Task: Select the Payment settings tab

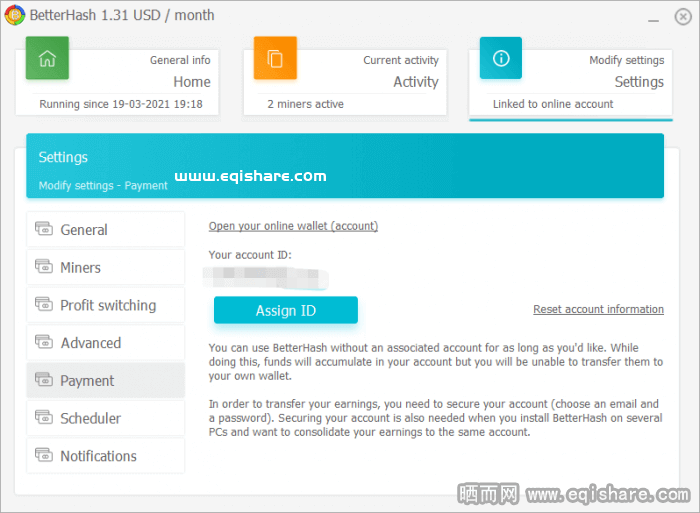Action: point(105,381)
